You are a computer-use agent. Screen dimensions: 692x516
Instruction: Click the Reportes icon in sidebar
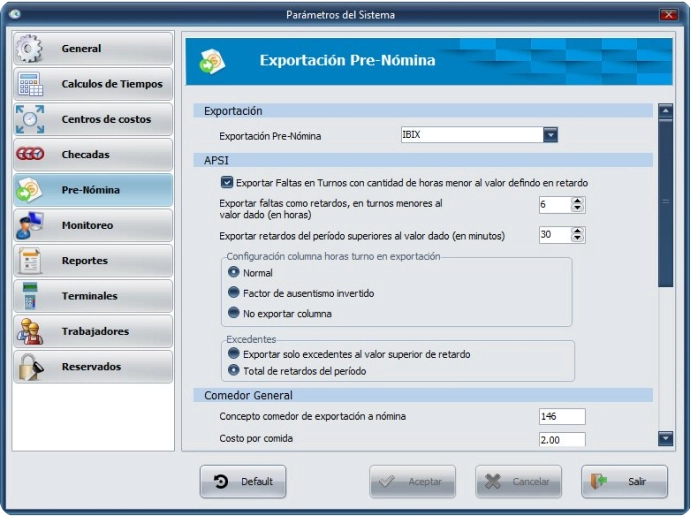point(30,261)
